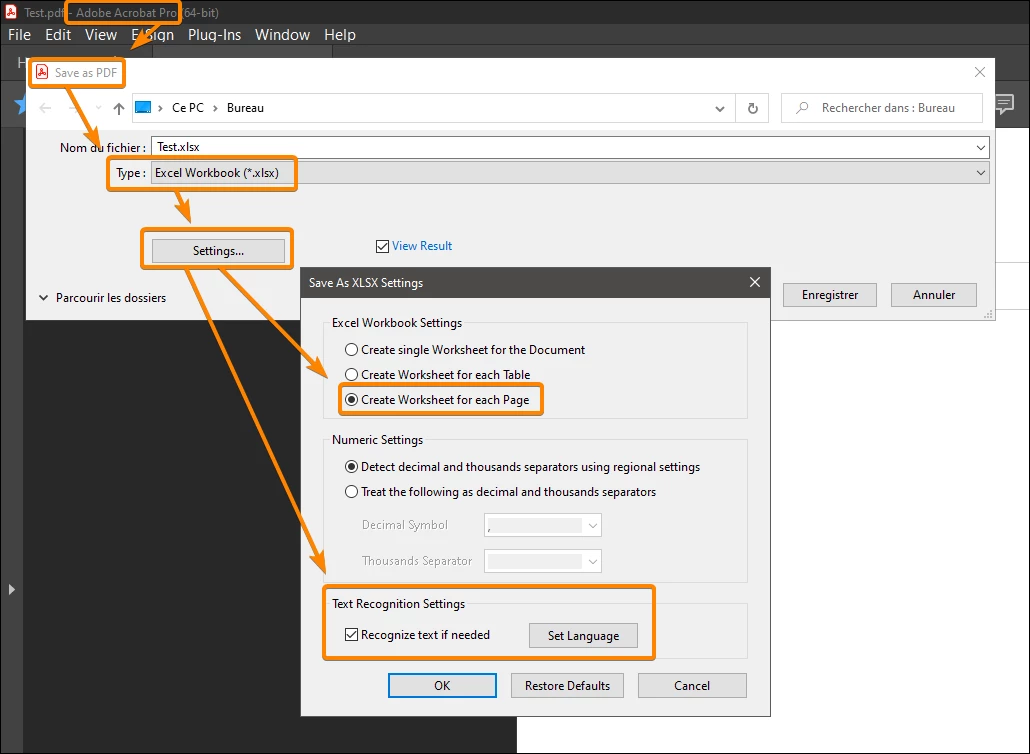Close the Save as PDF dialog
Viewport: 1030px width, 754px height.
[979, 72]
